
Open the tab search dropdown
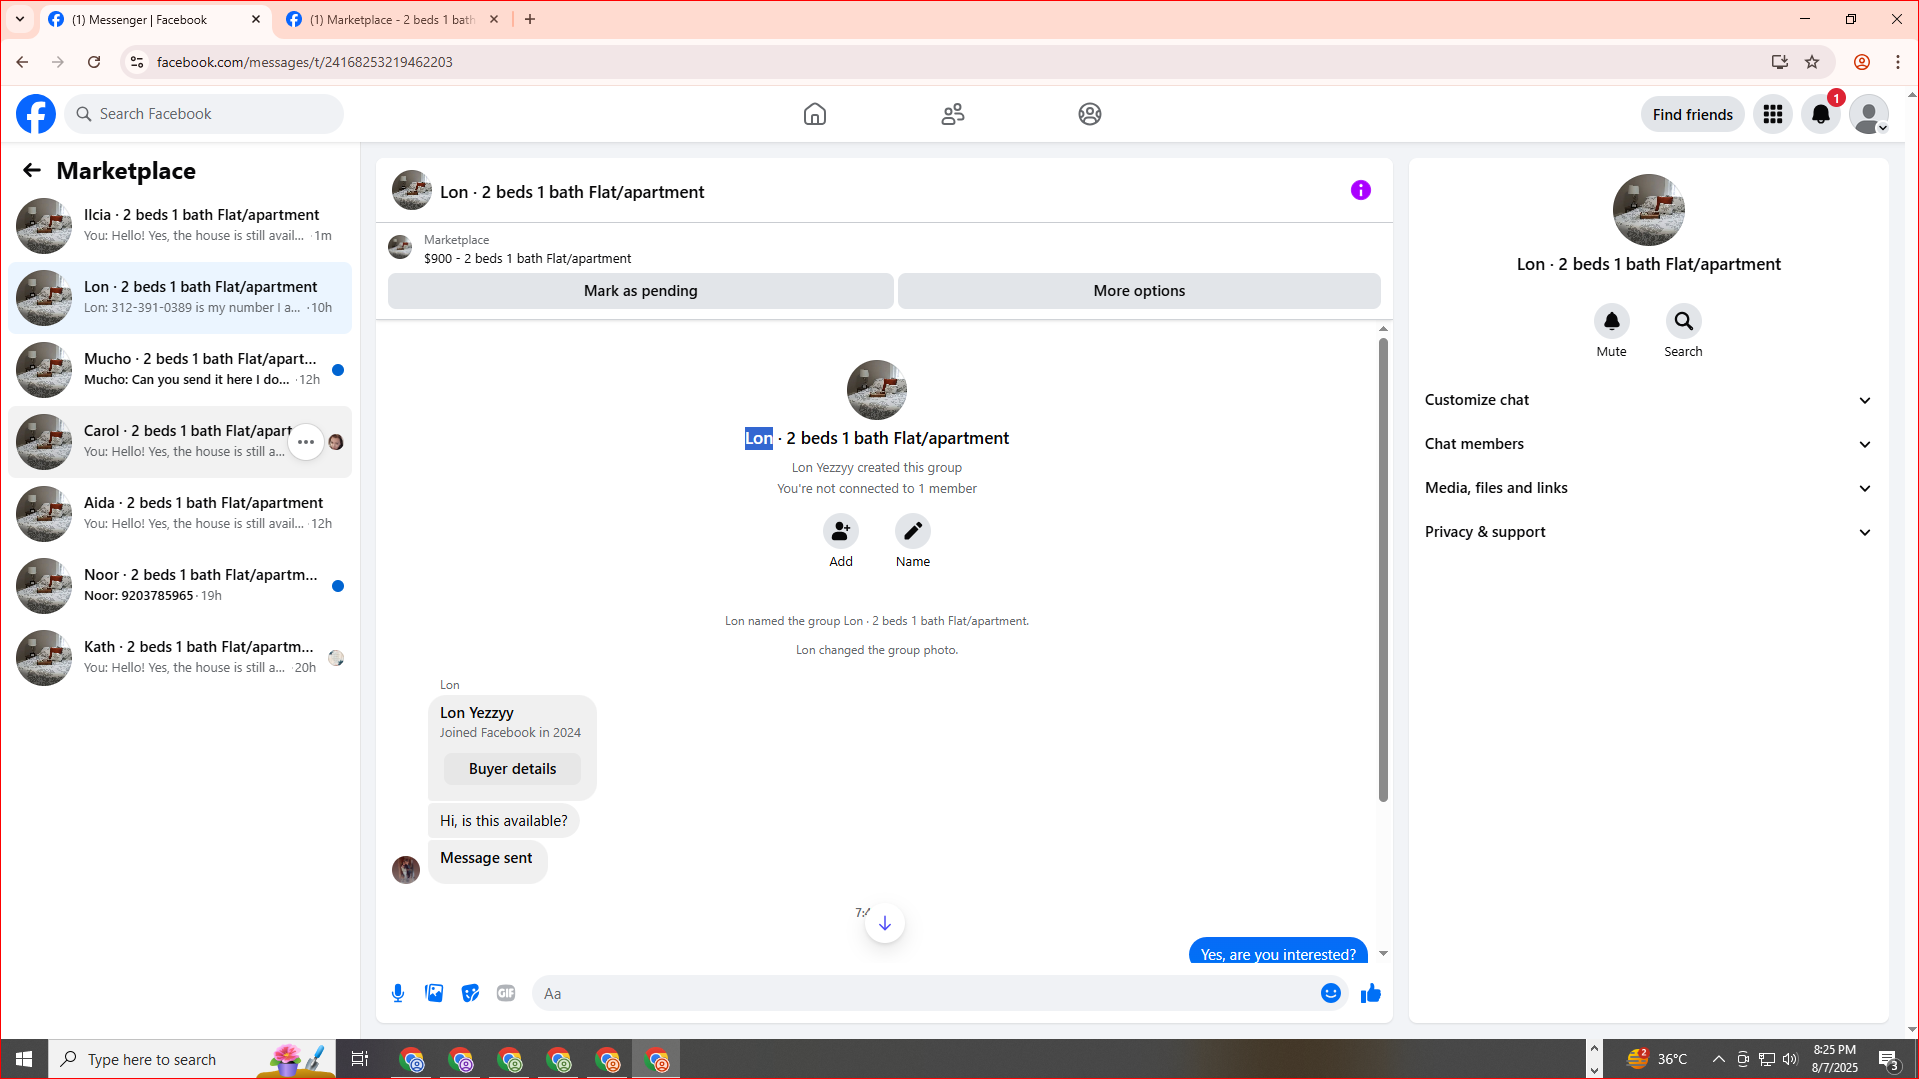19,19
